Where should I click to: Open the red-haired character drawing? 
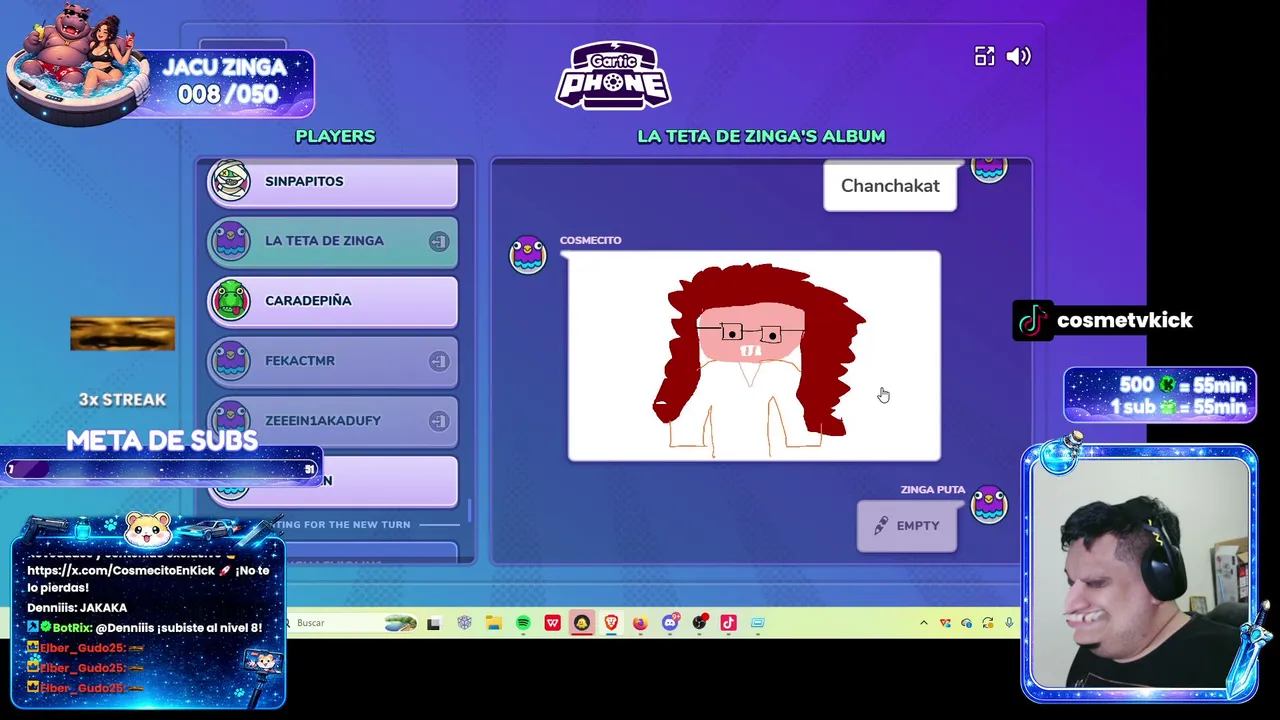(754, 356)
